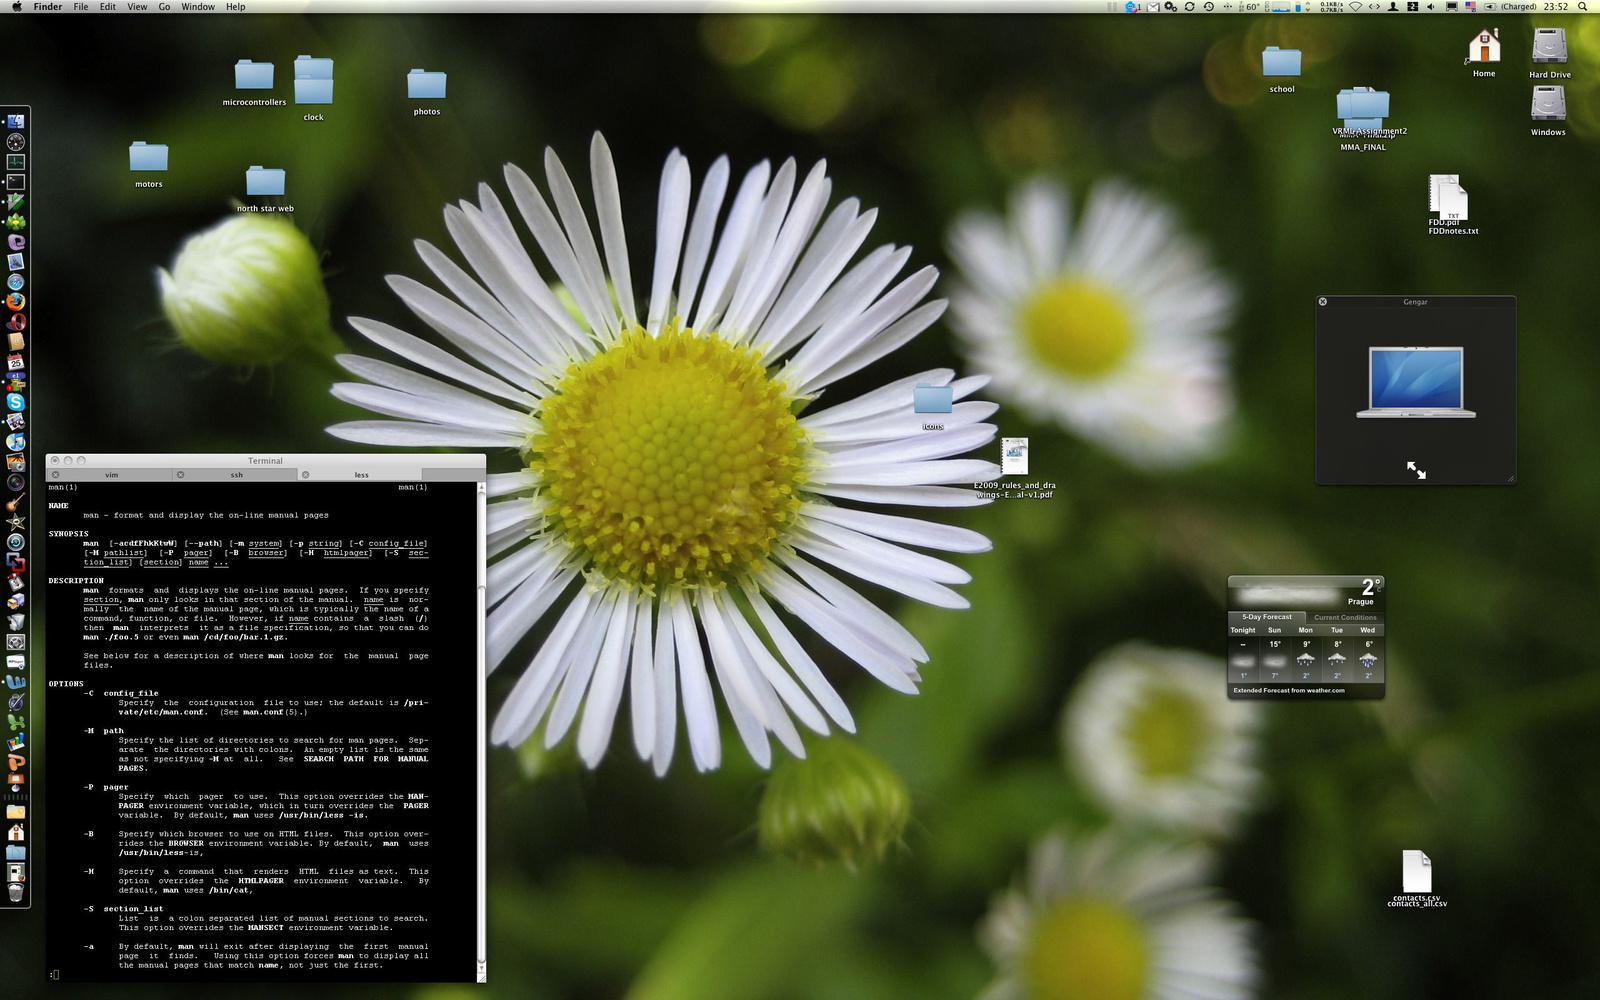Select the north star web folder
The height and width of the screenshot is (1000, 1600).
tap(265, 189)
